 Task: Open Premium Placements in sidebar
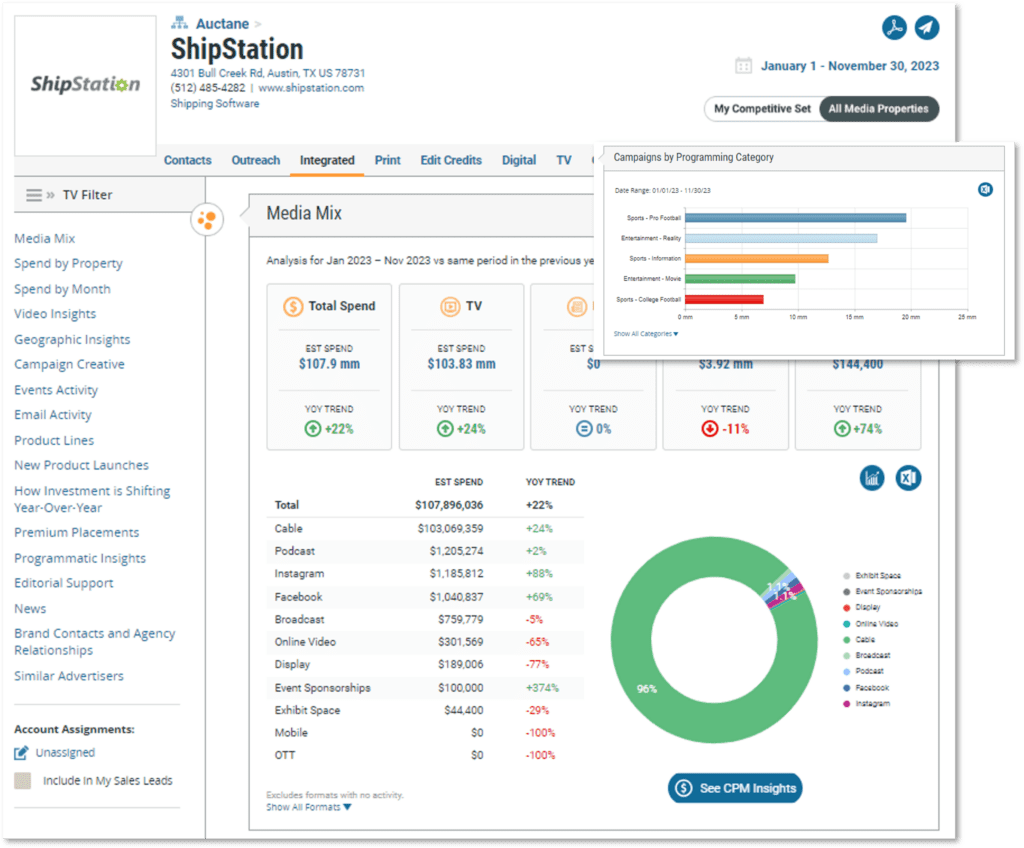76,532
